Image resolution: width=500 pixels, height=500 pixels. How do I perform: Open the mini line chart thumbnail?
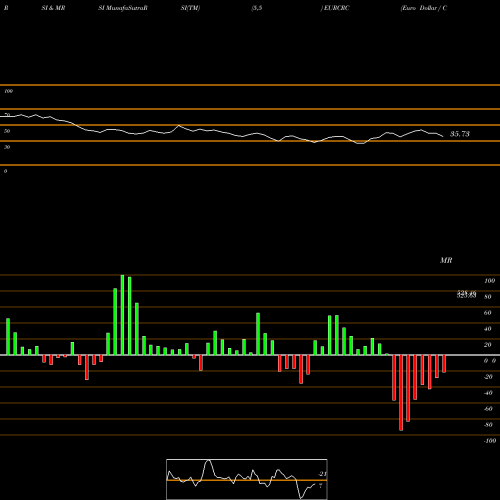[247, 479]
